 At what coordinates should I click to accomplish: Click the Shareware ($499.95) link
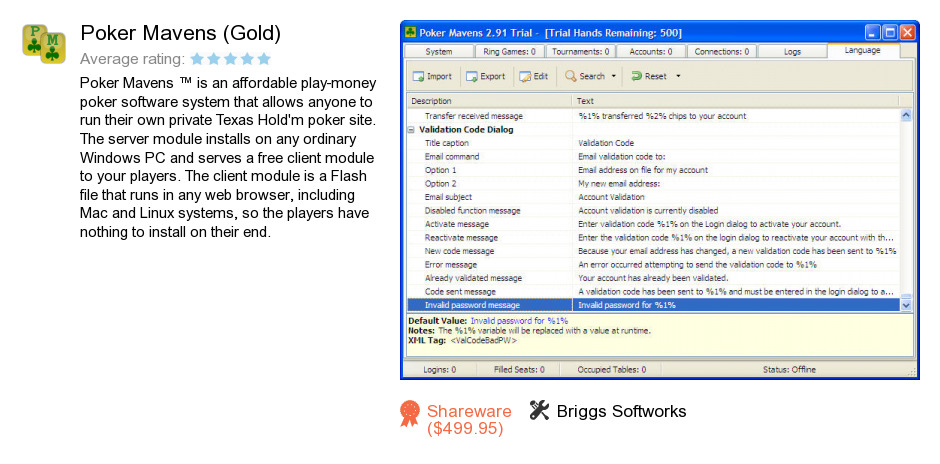pyautogui.click(x=469, y=420)
